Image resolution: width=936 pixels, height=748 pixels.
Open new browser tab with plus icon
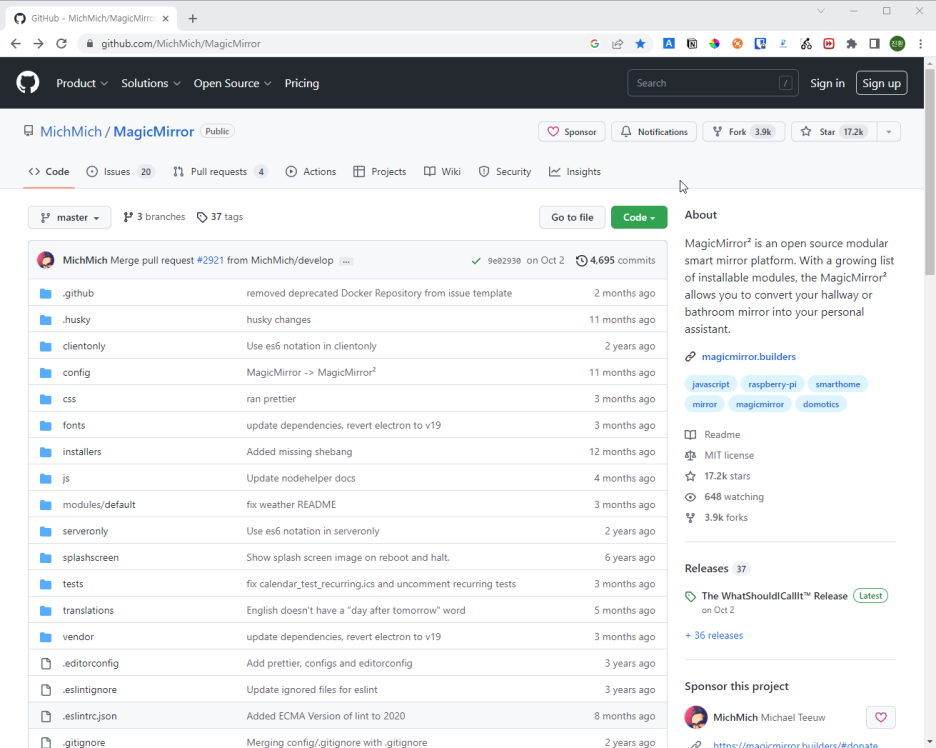pos(192,19)
